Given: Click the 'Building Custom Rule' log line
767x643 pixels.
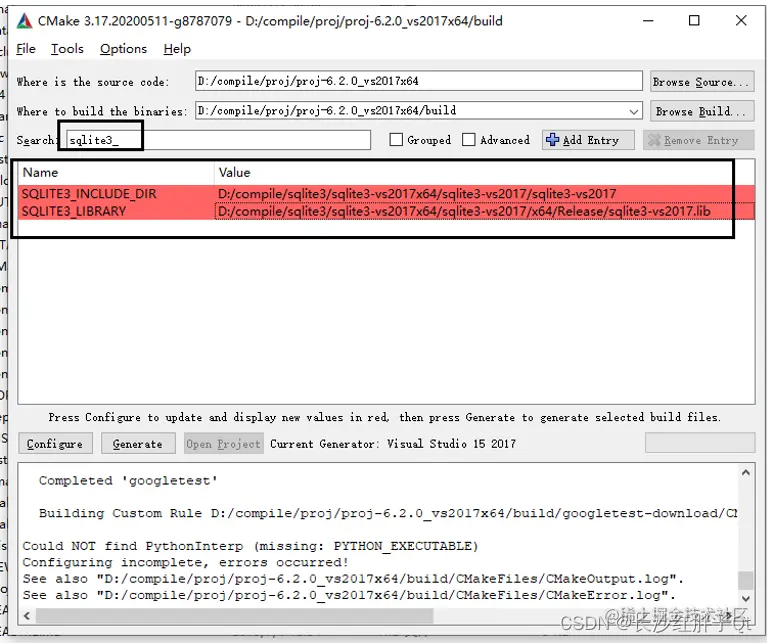Looking at the screenshot, I should click(x=388, y=513).
